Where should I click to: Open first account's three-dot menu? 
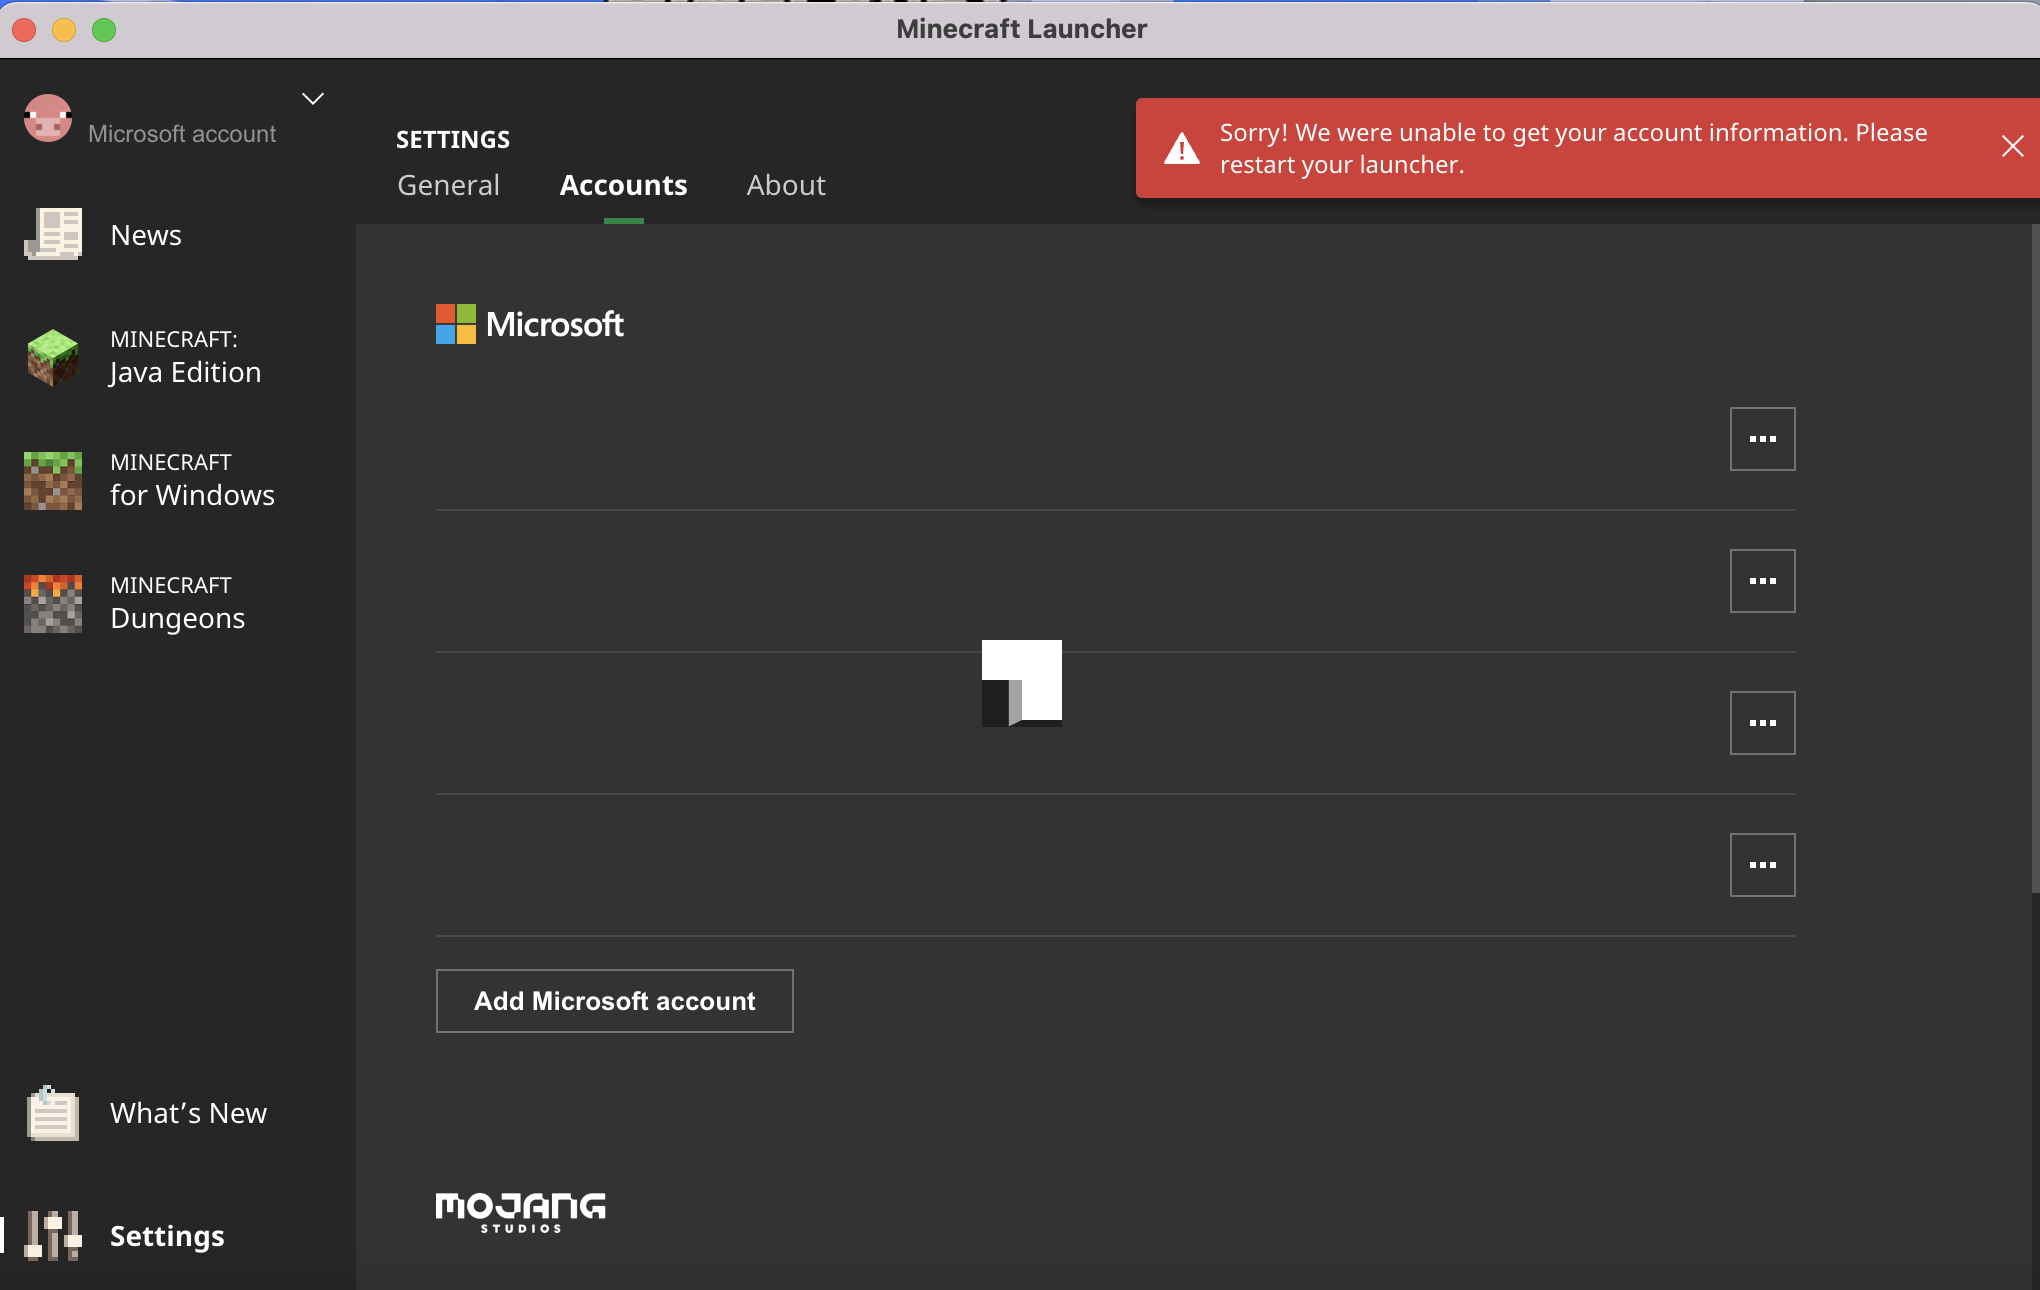[1762, 439]
